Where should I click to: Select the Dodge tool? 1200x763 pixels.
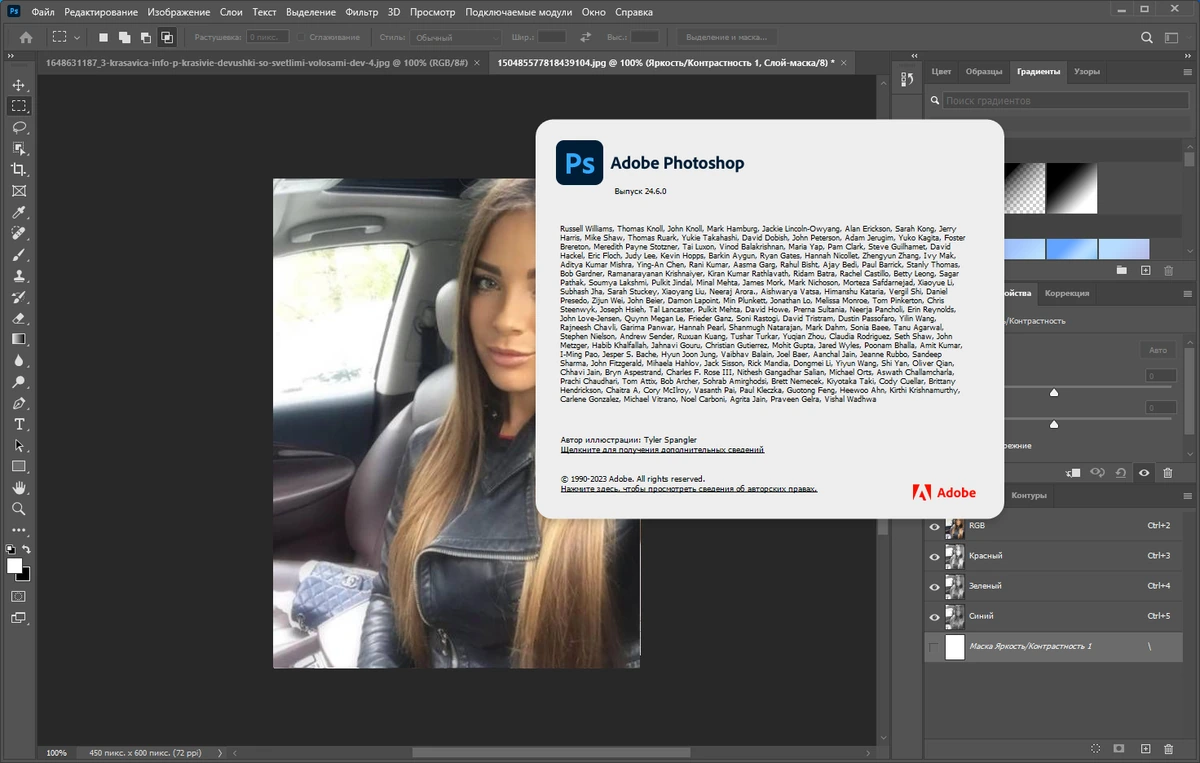coord(19,382)
